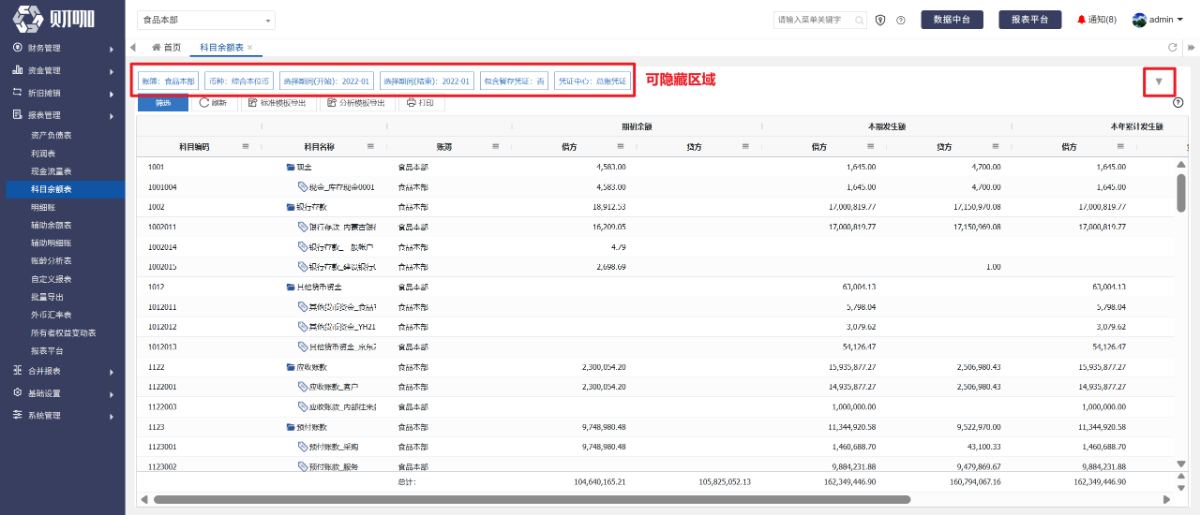Click the 首页 home tab
Image resolution: width=1200 pixels, height=515 pixels.
pyautogui.click(x=167, y=47)
